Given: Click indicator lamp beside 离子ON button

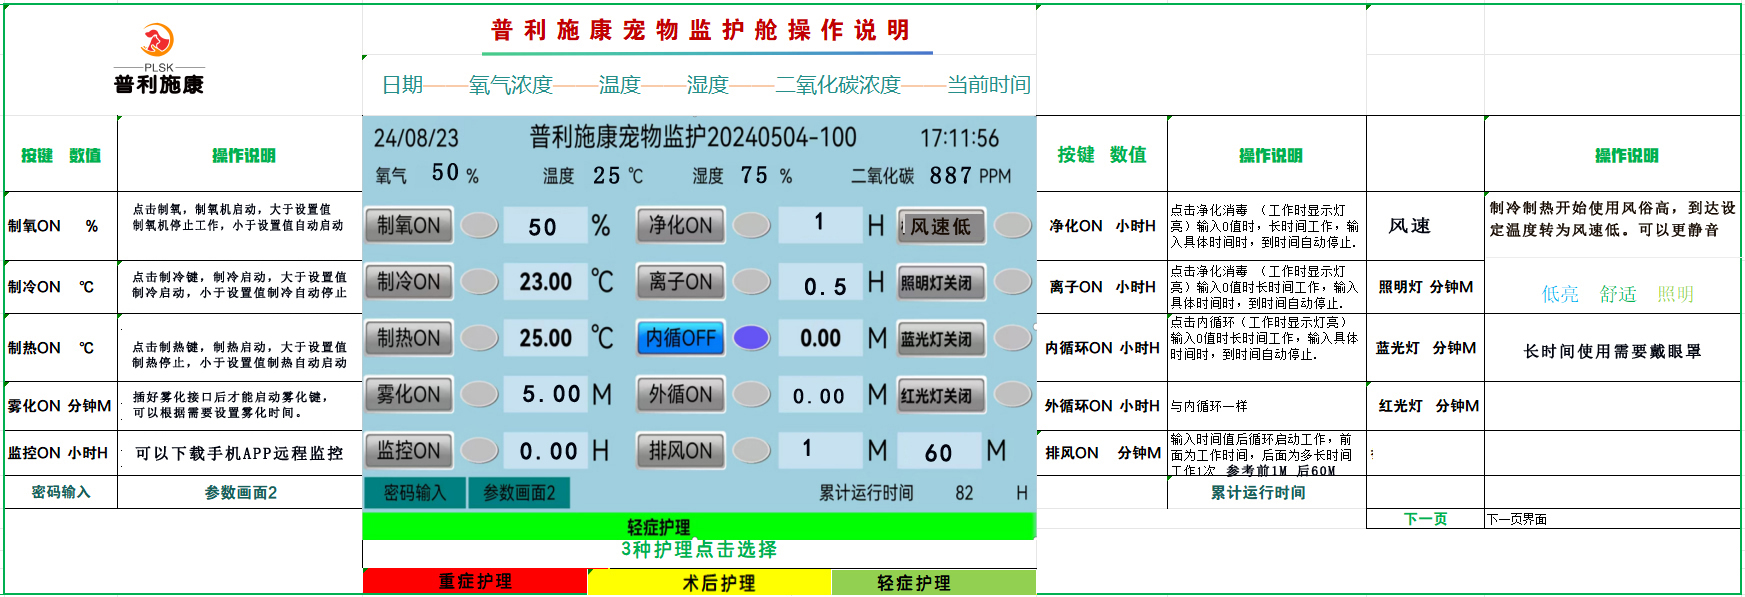Looking at the screenshot, I should [x=751, y=282].
